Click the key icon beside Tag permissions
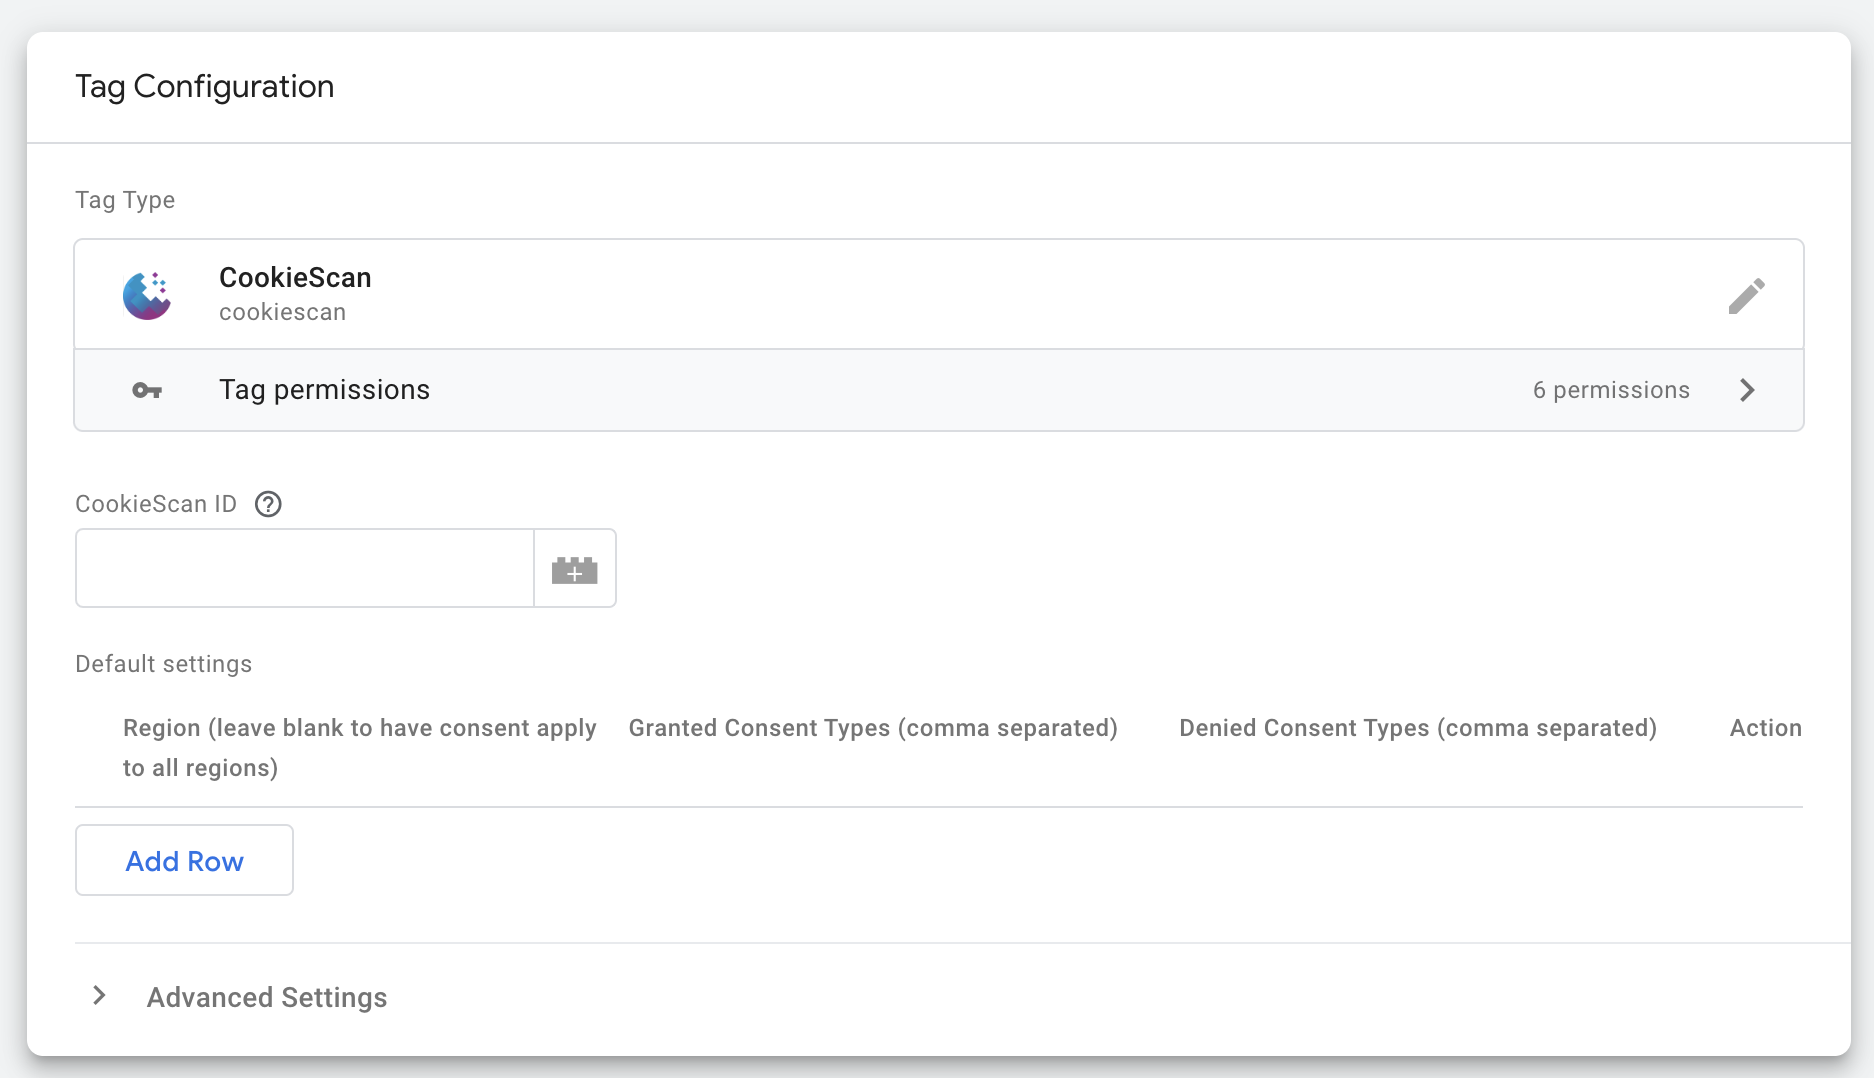1874x1078 pixels. (x=147, y=390)
